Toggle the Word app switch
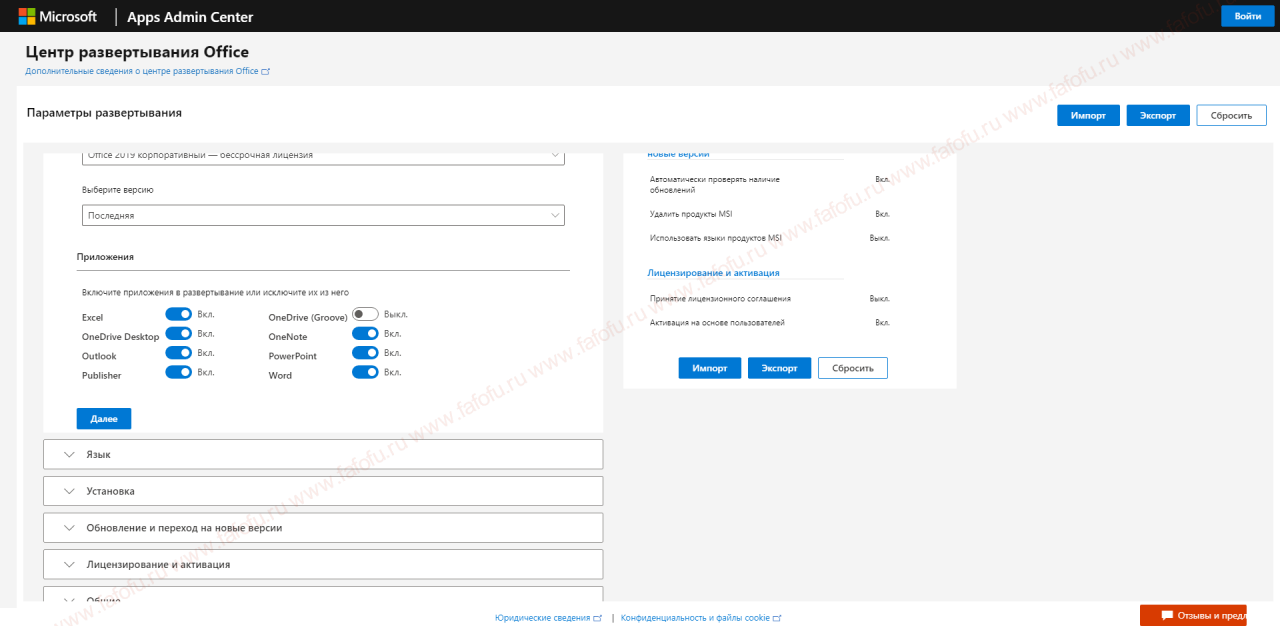Screen dimensions: 1280x626 click(x=365, y=372)
